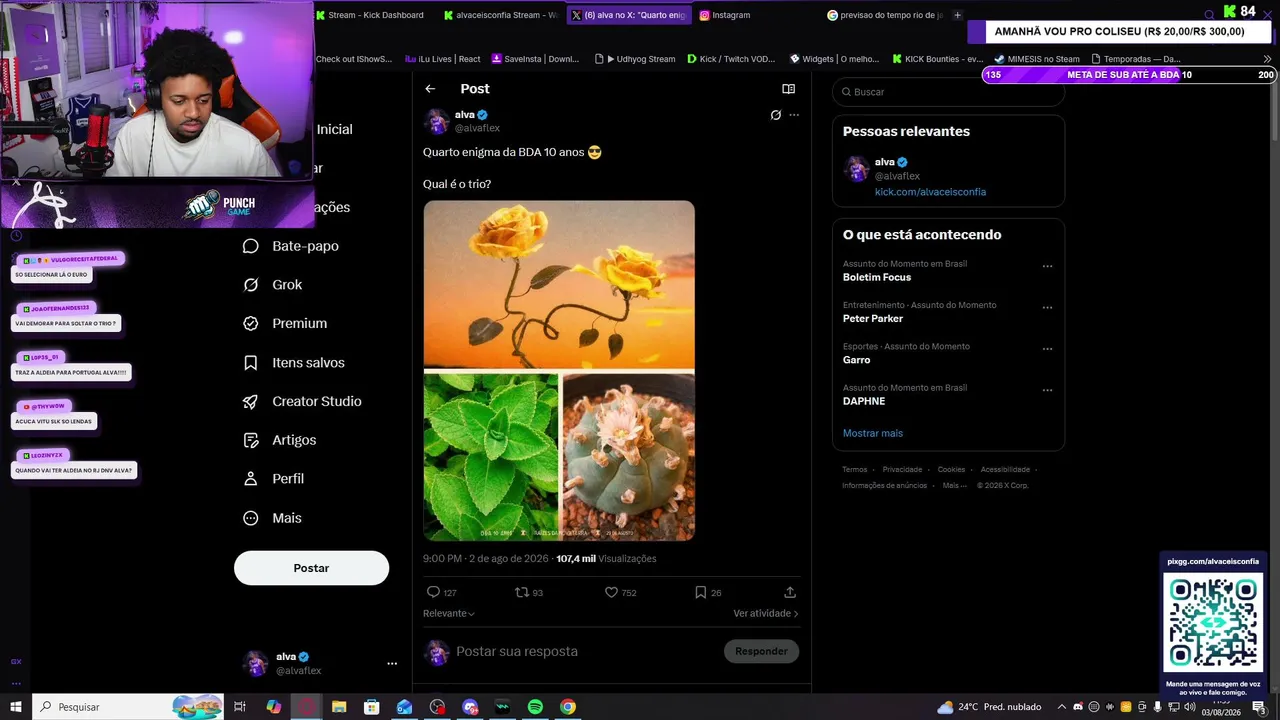
Task: Open options for Garro trend
Action: pyautogui.click(x=1047, y=349)
